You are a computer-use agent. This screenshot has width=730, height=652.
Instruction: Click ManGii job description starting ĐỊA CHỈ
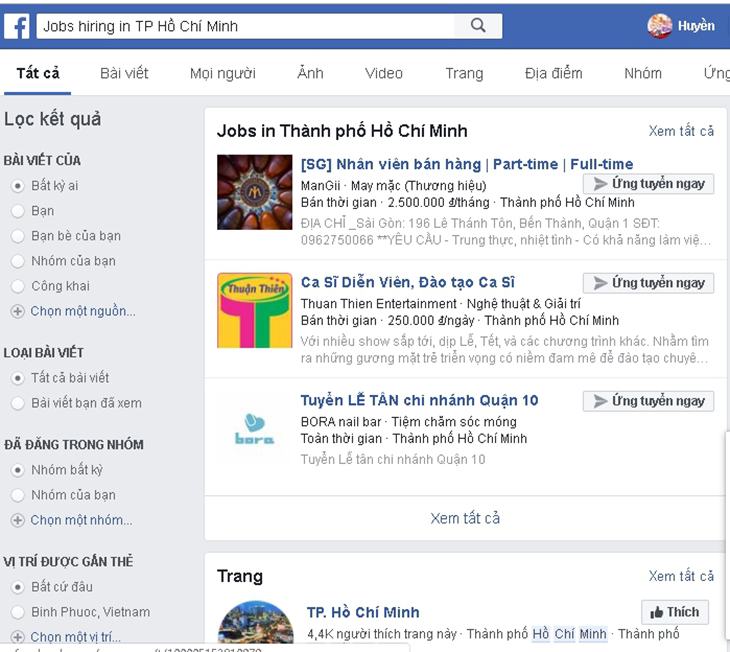pos(506,232)
